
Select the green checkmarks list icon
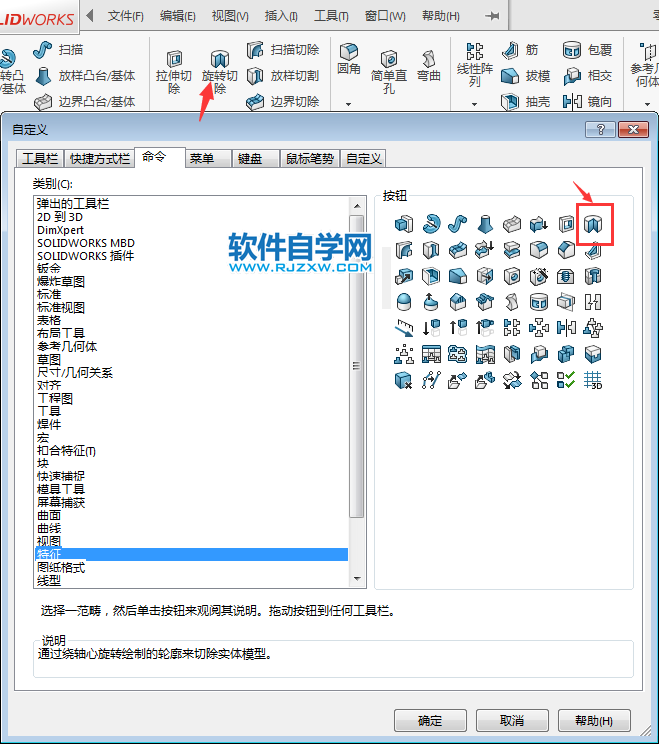click(566, 380)
